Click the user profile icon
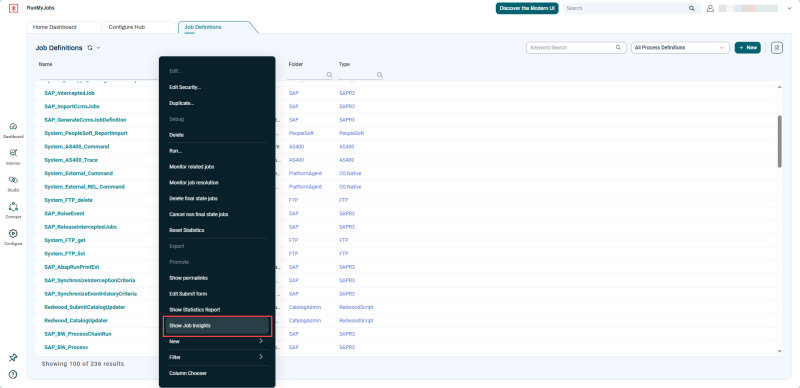The height and width of the screenshot is (388, 800). tap(710, 8)
